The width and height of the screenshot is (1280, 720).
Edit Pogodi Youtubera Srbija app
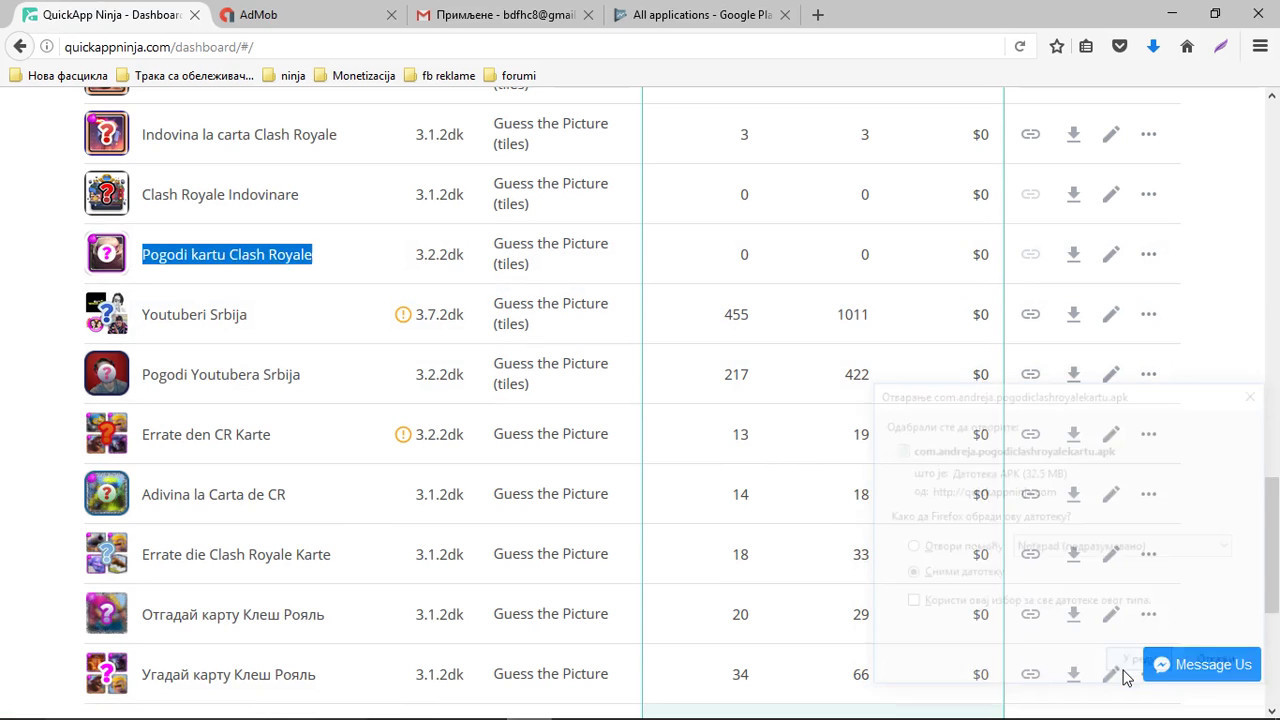point(1111,374)
